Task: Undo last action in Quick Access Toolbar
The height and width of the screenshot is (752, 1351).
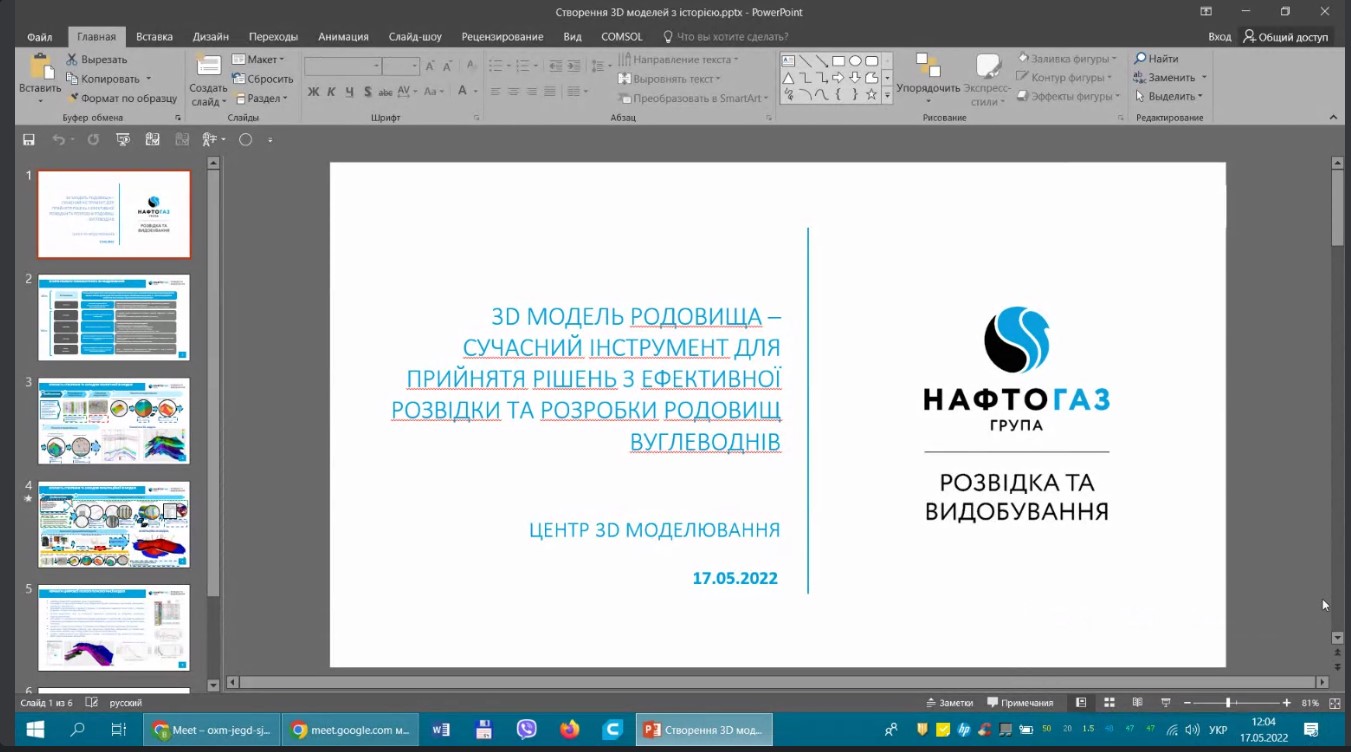Action: coord(58,140)
